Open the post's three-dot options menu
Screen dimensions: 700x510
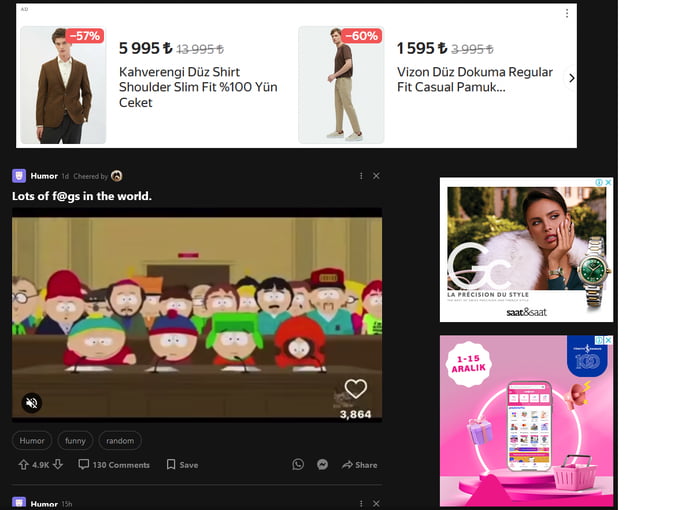click(361, 176)
